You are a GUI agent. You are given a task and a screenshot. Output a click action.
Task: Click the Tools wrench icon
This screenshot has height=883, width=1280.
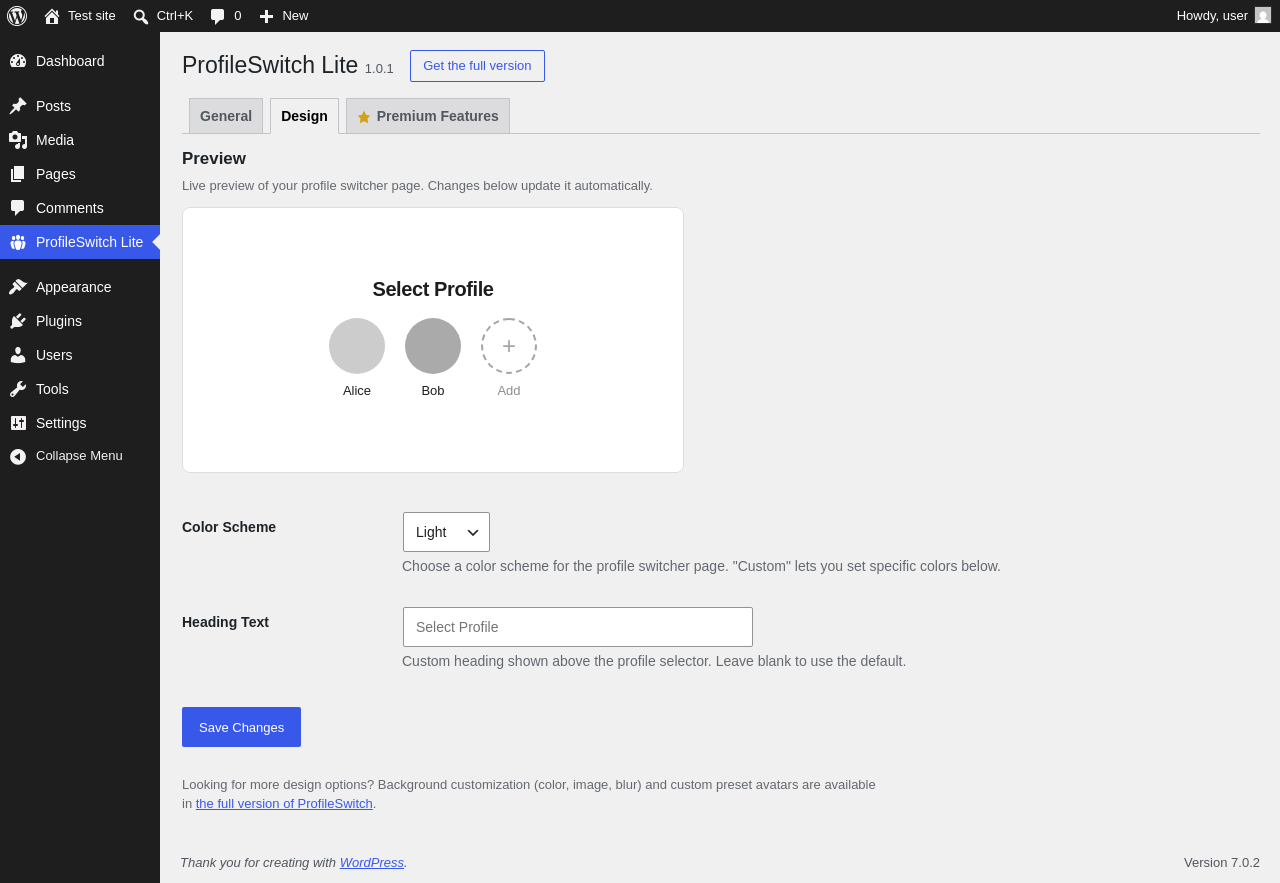[18, 389]
